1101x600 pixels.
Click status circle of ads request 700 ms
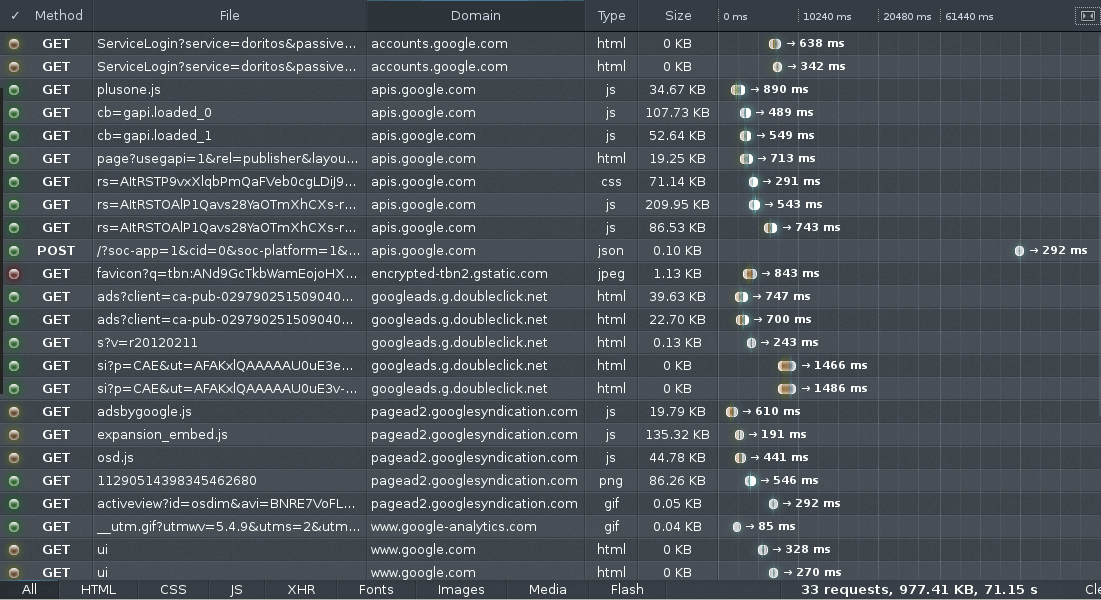[x=14, y=320]
